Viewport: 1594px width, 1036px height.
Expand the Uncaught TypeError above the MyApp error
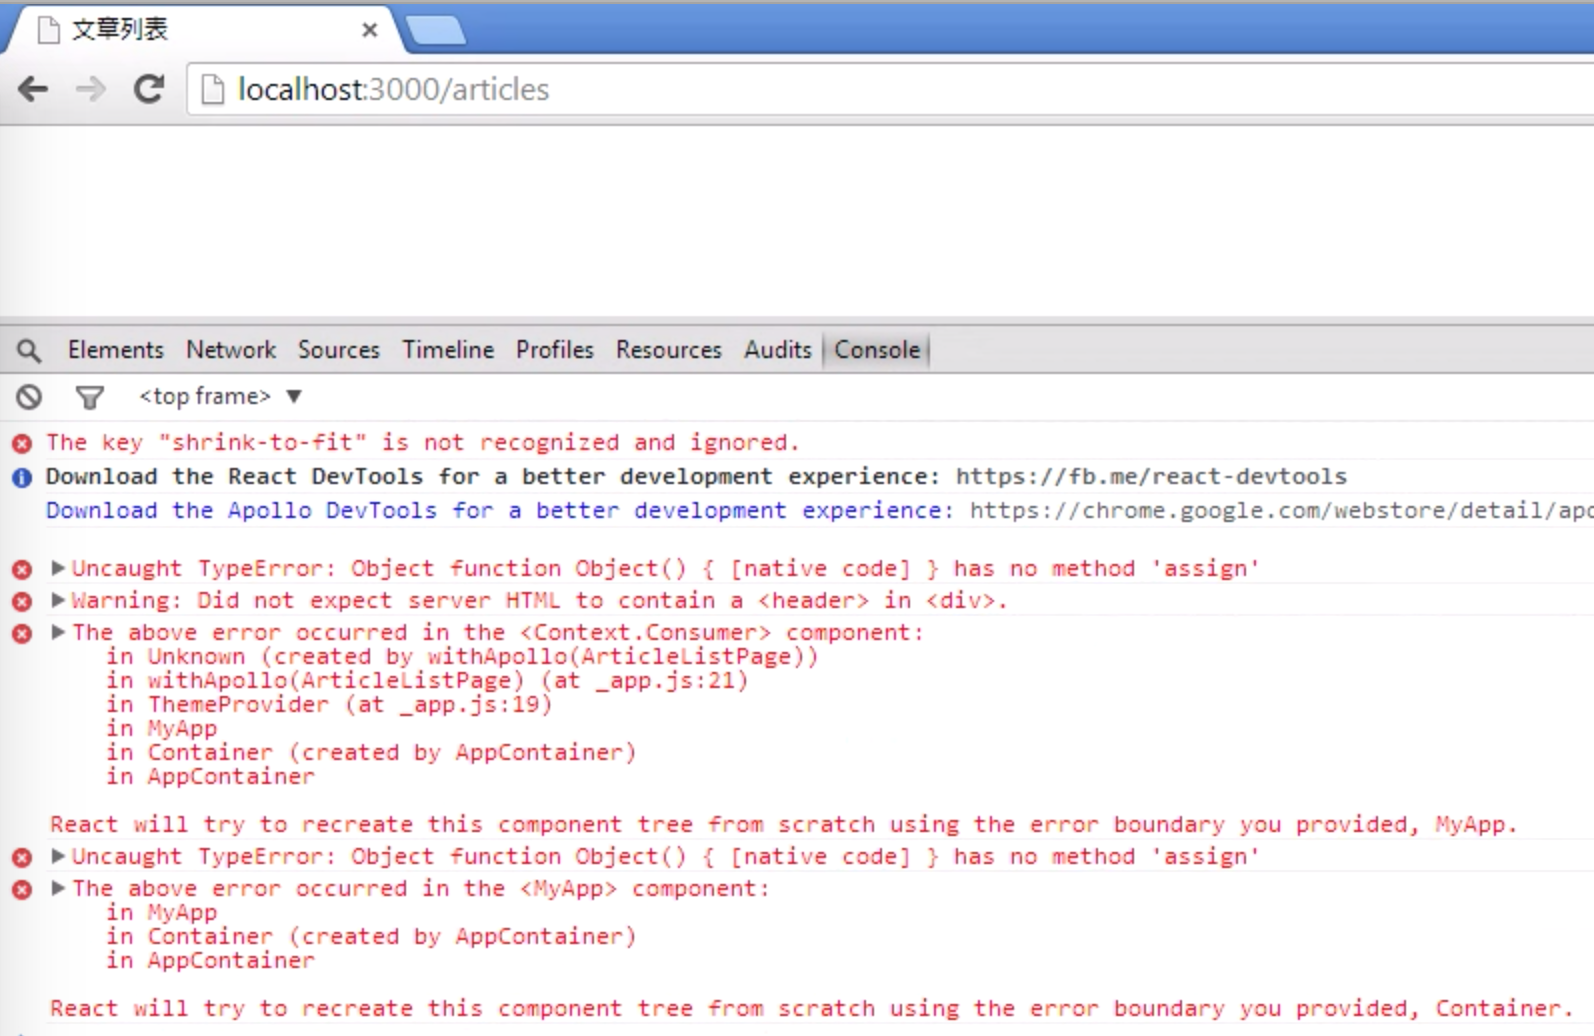58,856
